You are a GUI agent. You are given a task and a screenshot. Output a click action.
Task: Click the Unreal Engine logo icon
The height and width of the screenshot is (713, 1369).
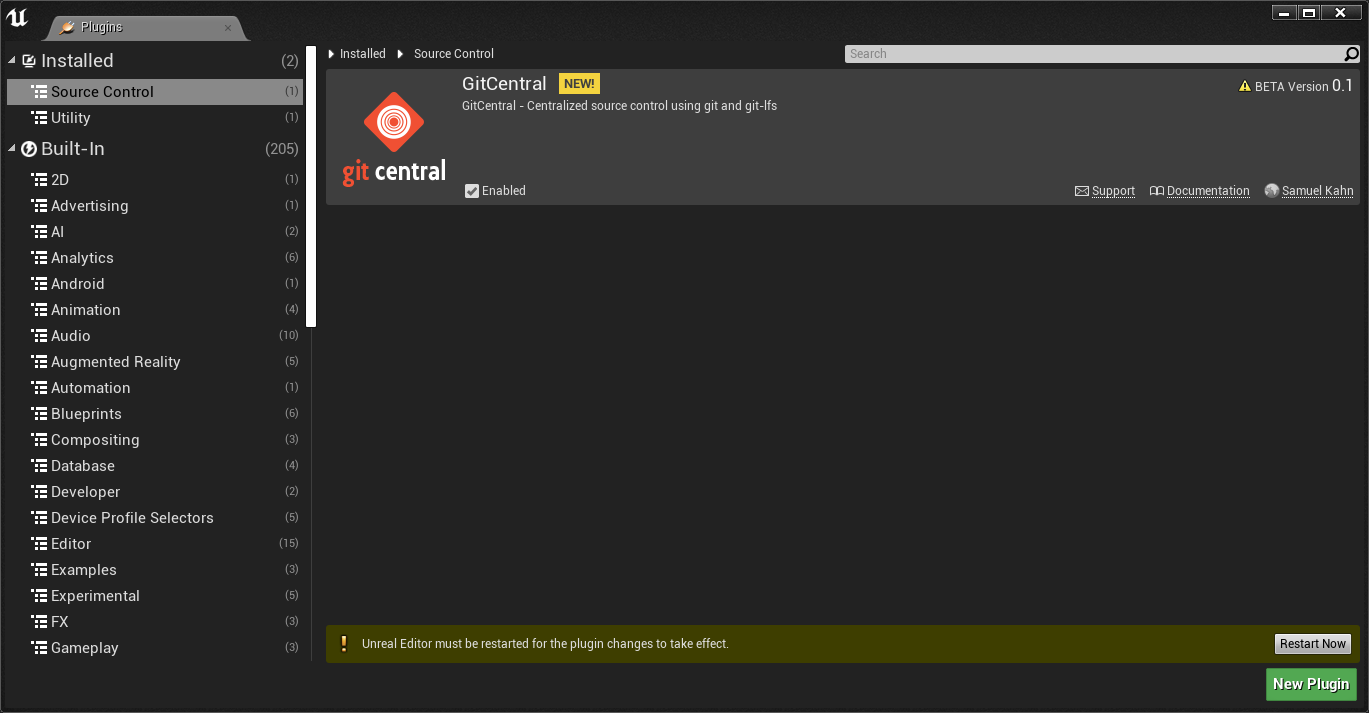tap(18, 18)
